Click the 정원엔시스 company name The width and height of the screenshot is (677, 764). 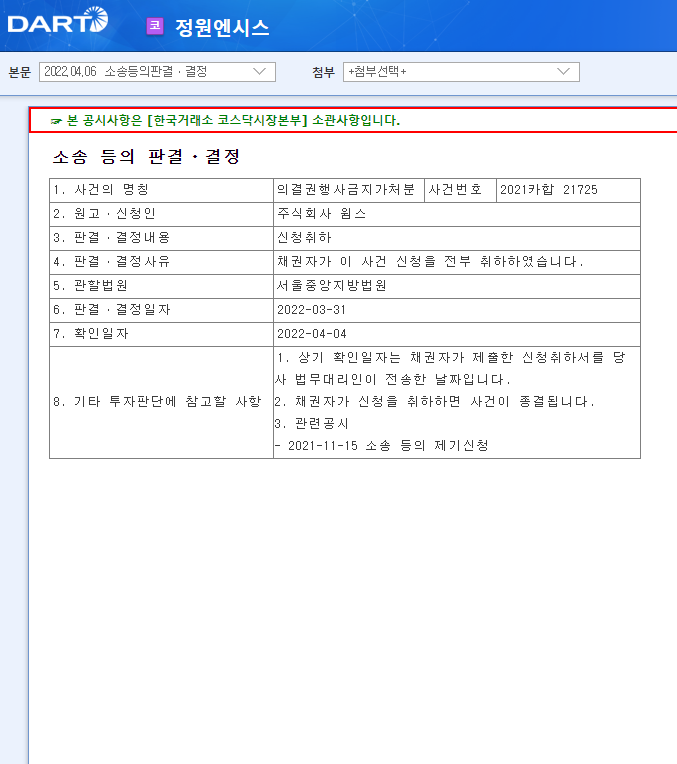tap(222, 28)
